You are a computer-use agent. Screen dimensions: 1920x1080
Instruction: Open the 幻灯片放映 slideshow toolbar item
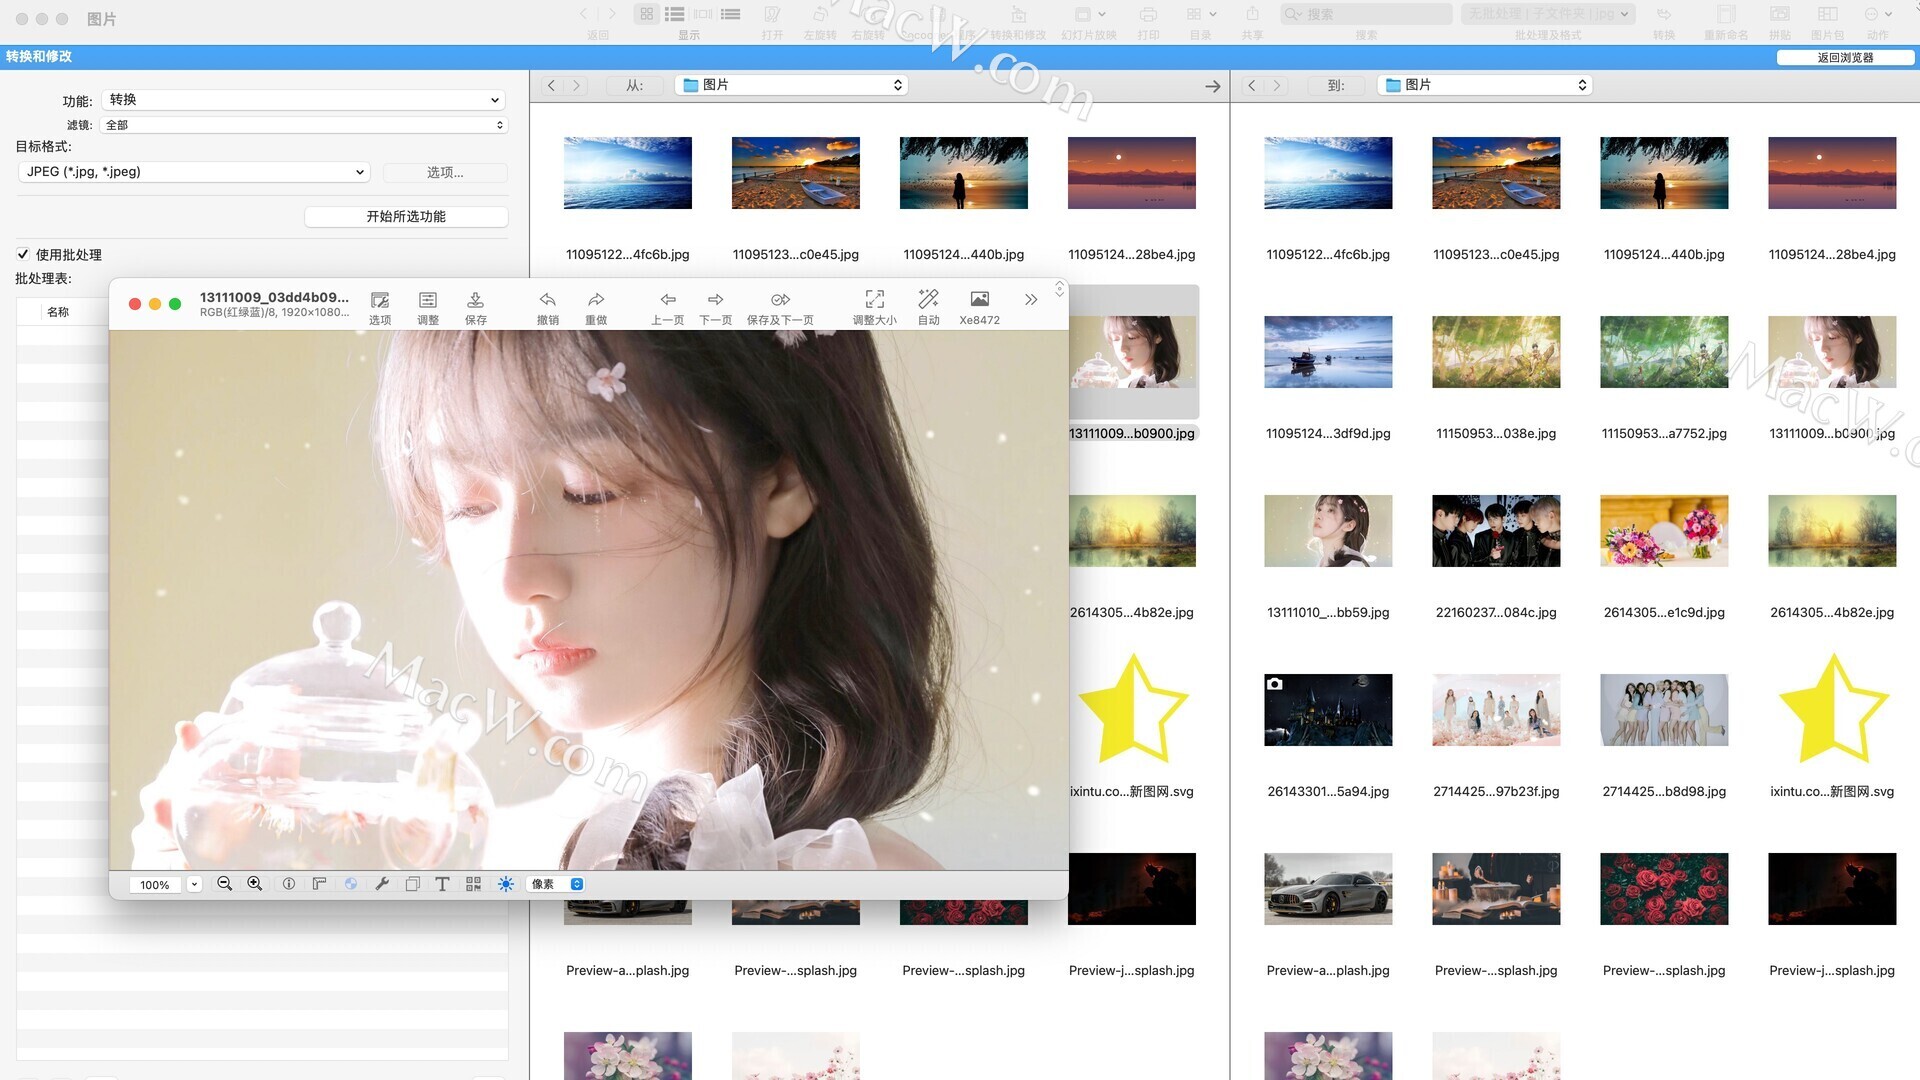click(x=1089, y=22)
